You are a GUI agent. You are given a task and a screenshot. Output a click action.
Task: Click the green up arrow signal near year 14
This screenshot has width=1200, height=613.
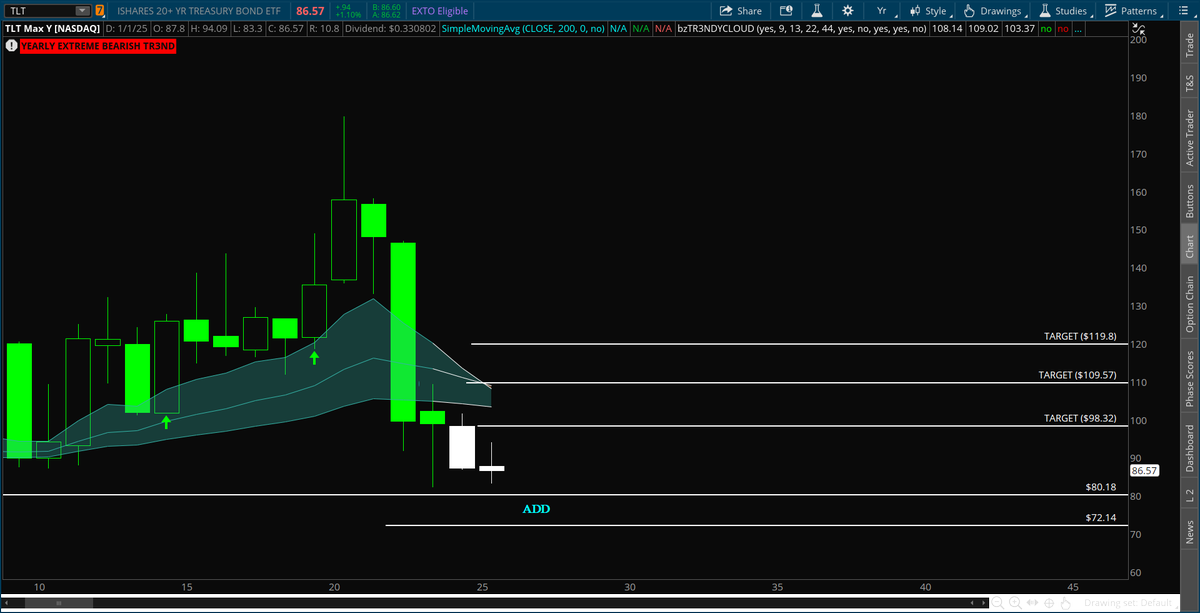click(166, 422)
